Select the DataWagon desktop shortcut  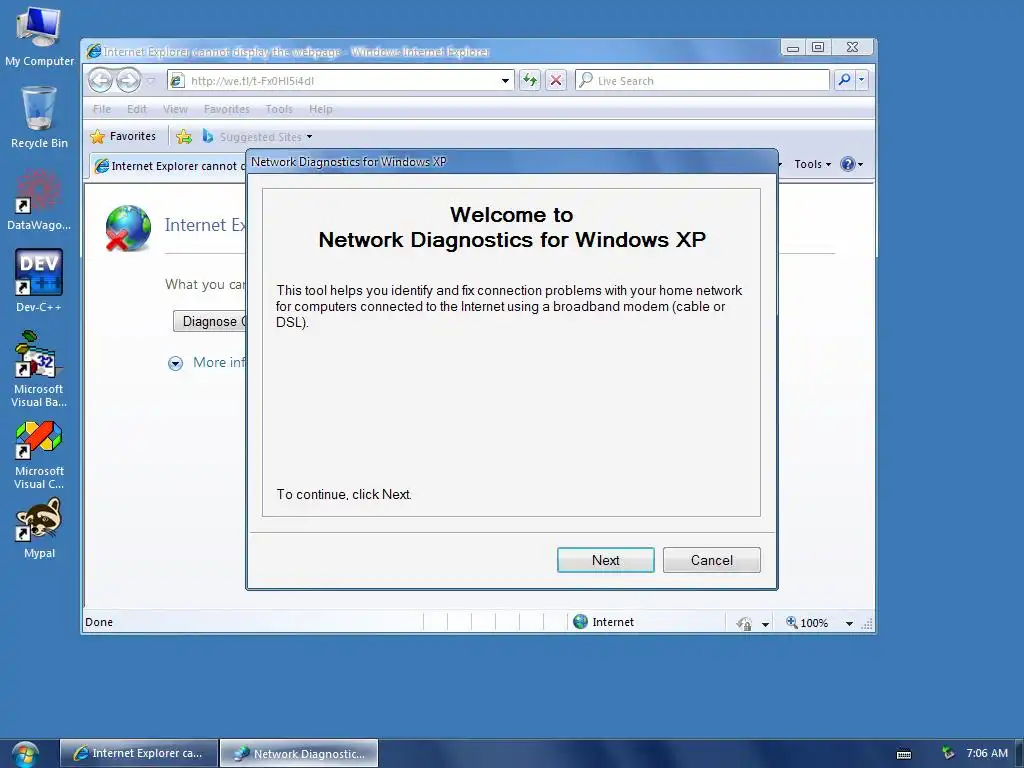coord(39,200)
